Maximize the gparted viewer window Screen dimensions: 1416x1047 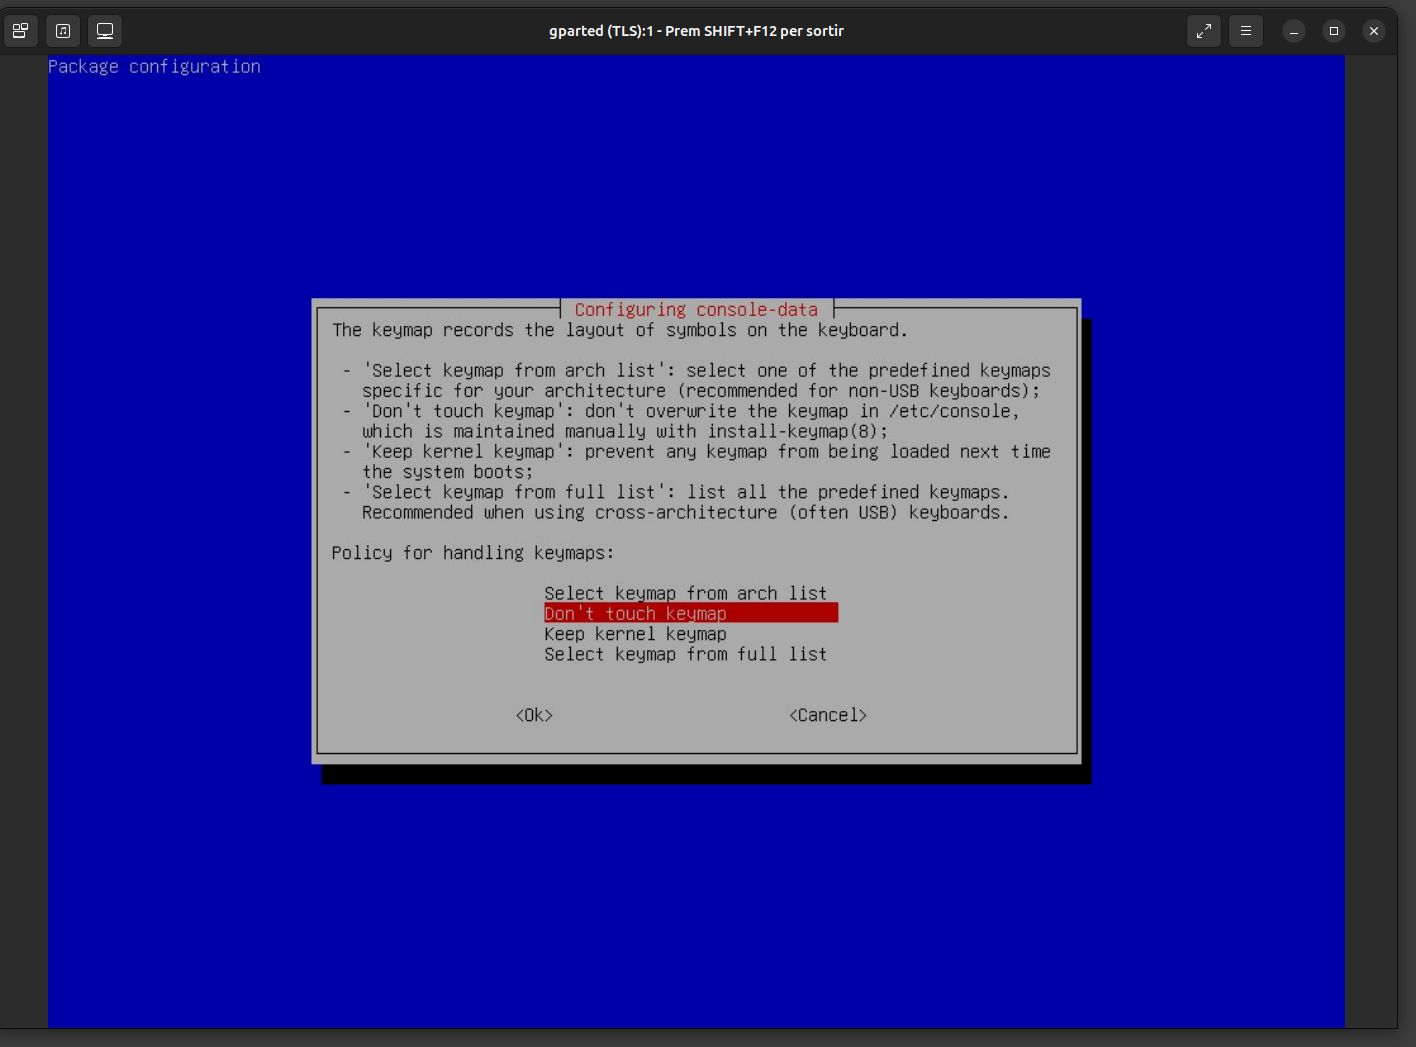1334,31
